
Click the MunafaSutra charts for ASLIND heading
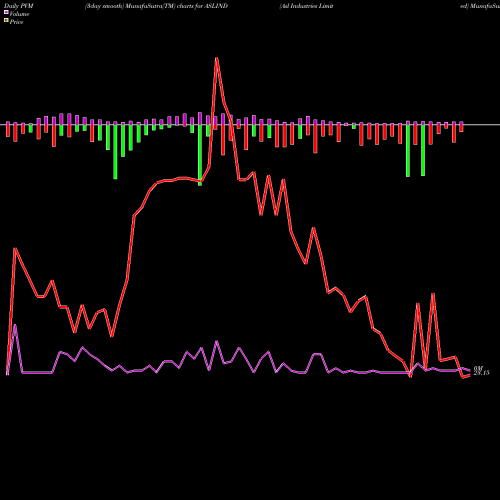[156, 6]
